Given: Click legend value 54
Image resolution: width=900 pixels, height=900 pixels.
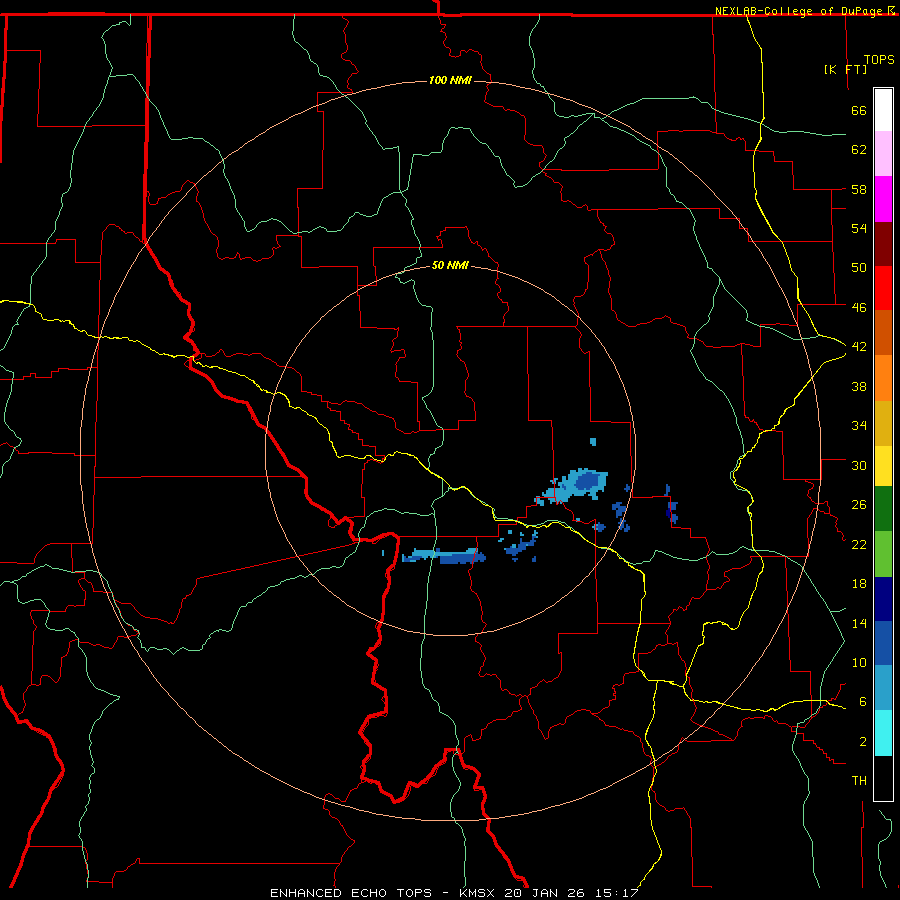Looking at the screenshot, I should click(x=859, y=228).
